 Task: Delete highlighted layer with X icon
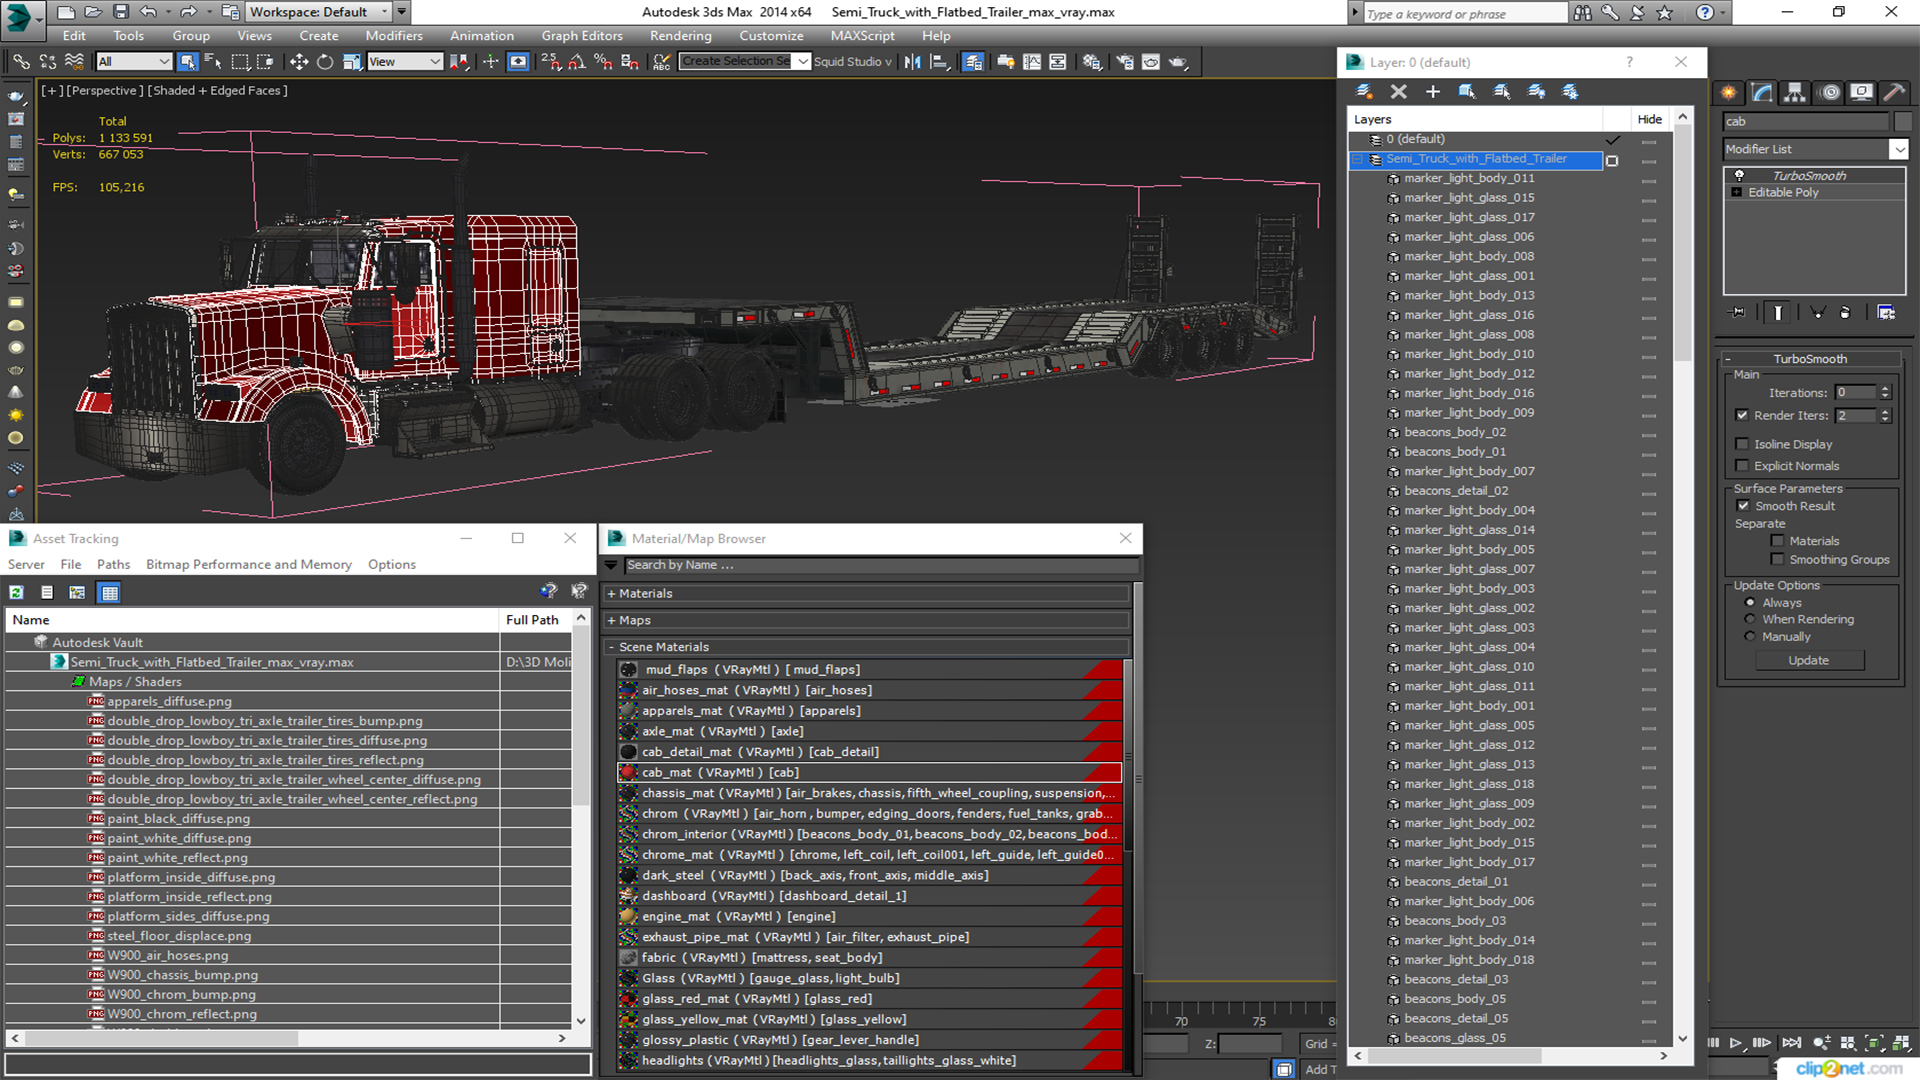coord(1398,92)
